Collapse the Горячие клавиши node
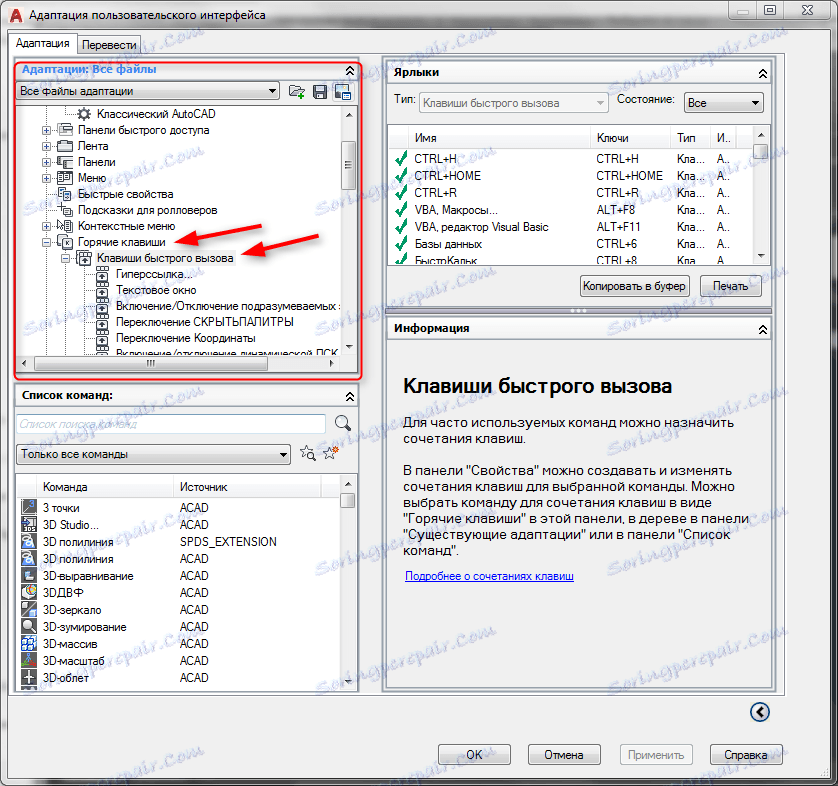 [x=46, y=243]
